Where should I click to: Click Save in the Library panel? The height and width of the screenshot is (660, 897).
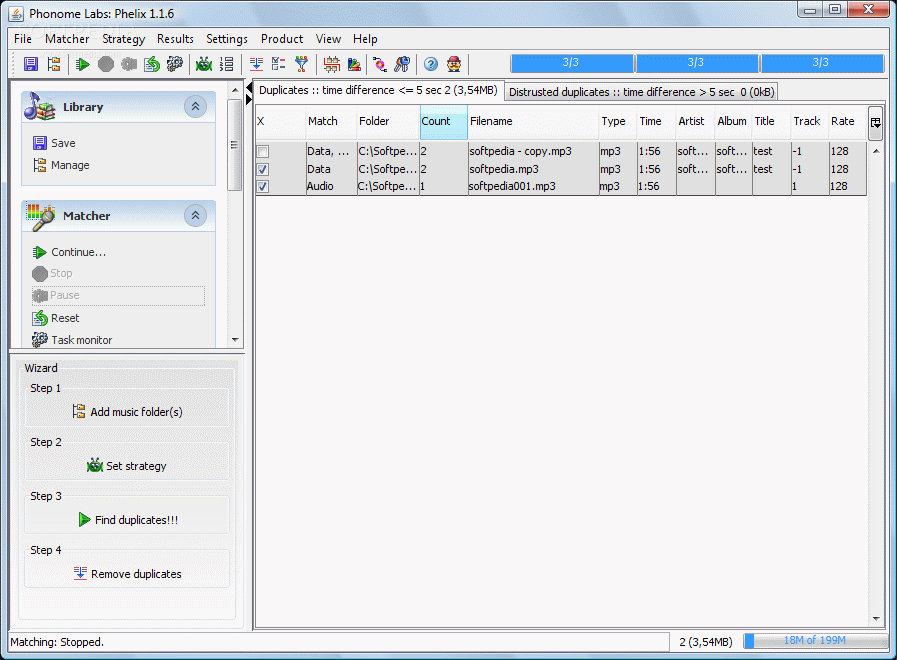[54, 143]
